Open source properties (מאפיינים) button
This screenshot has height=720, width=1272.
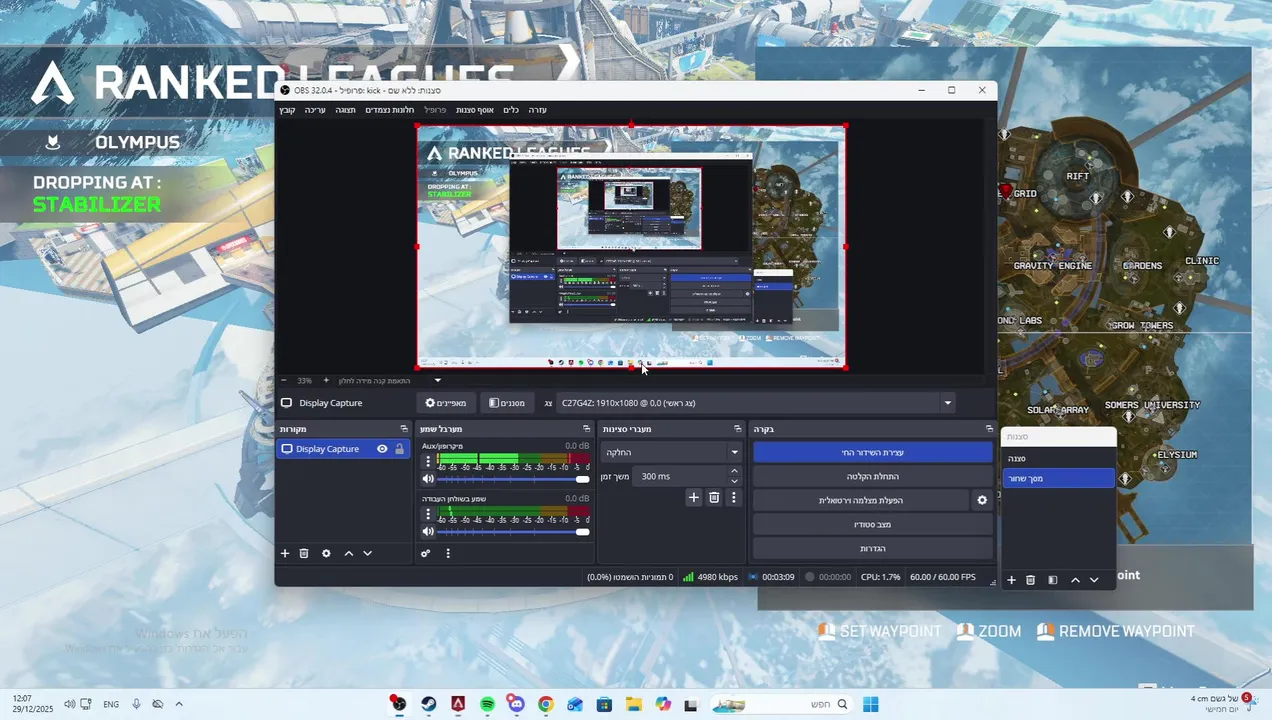(x=446, y=403)
